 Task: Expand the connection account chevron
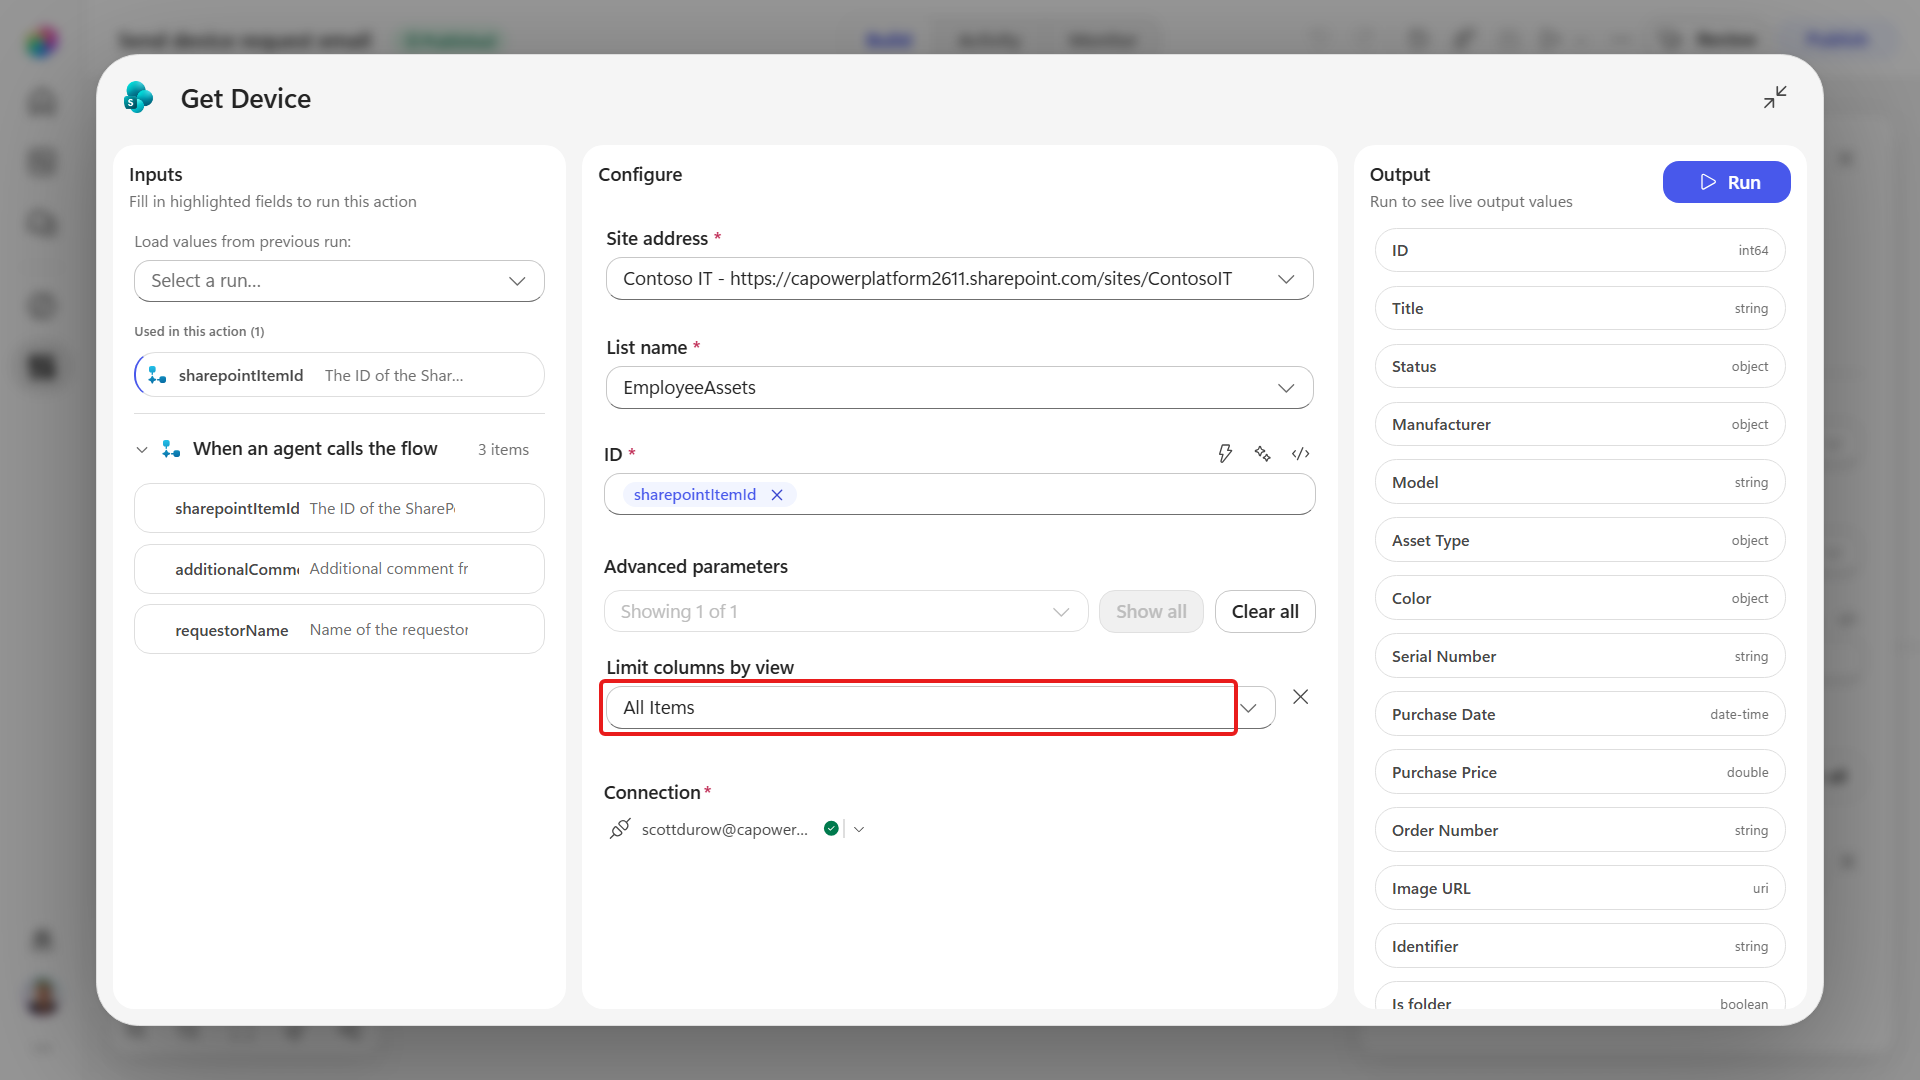click(x=859, y=829)
